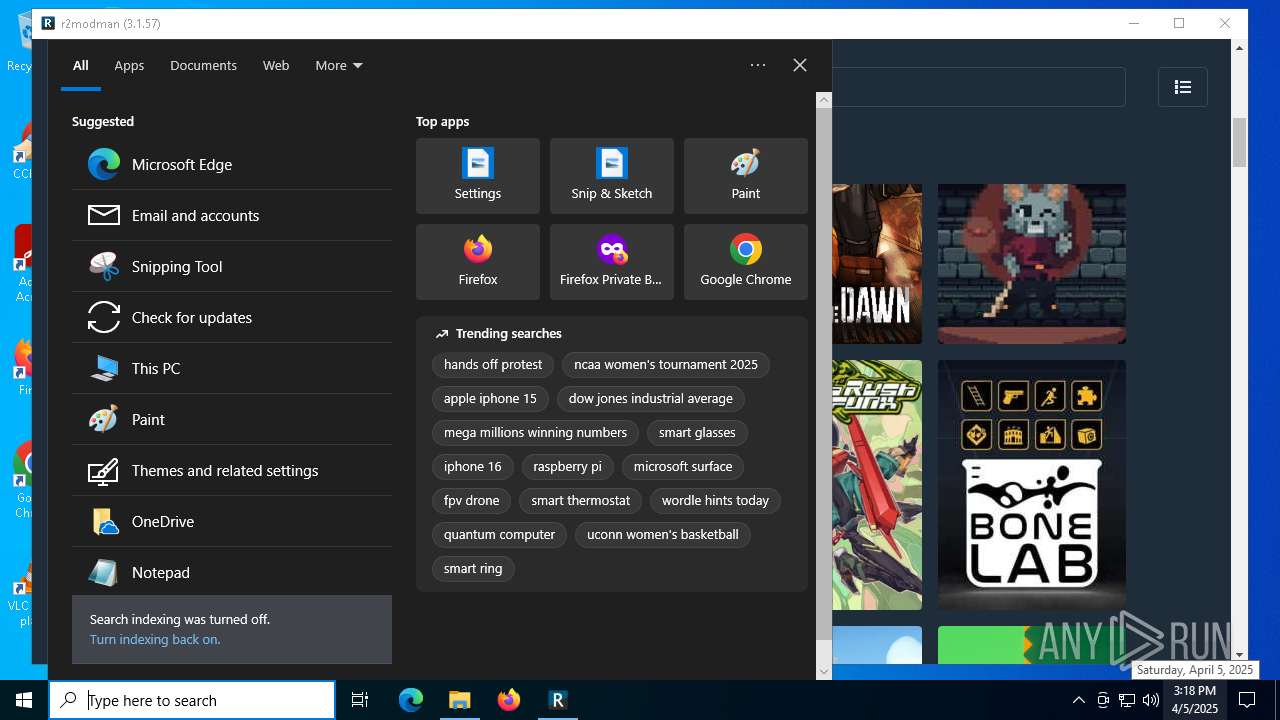The height and width of the screenshot is (720, 1280).
Task: Search trending 'wordle hints today'
Action: (x=715, y=500)
